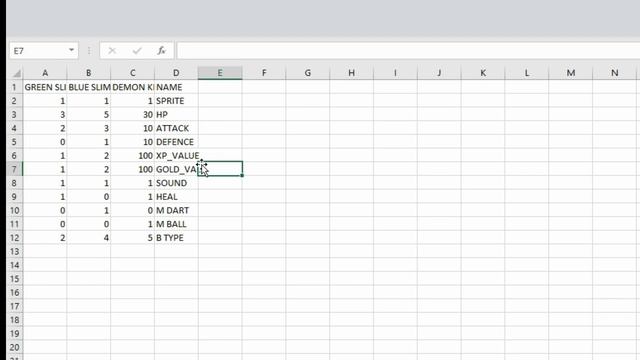Click the DEMON KI cell in C1
This screenshot has width=640, height=360.
(132, 87)
